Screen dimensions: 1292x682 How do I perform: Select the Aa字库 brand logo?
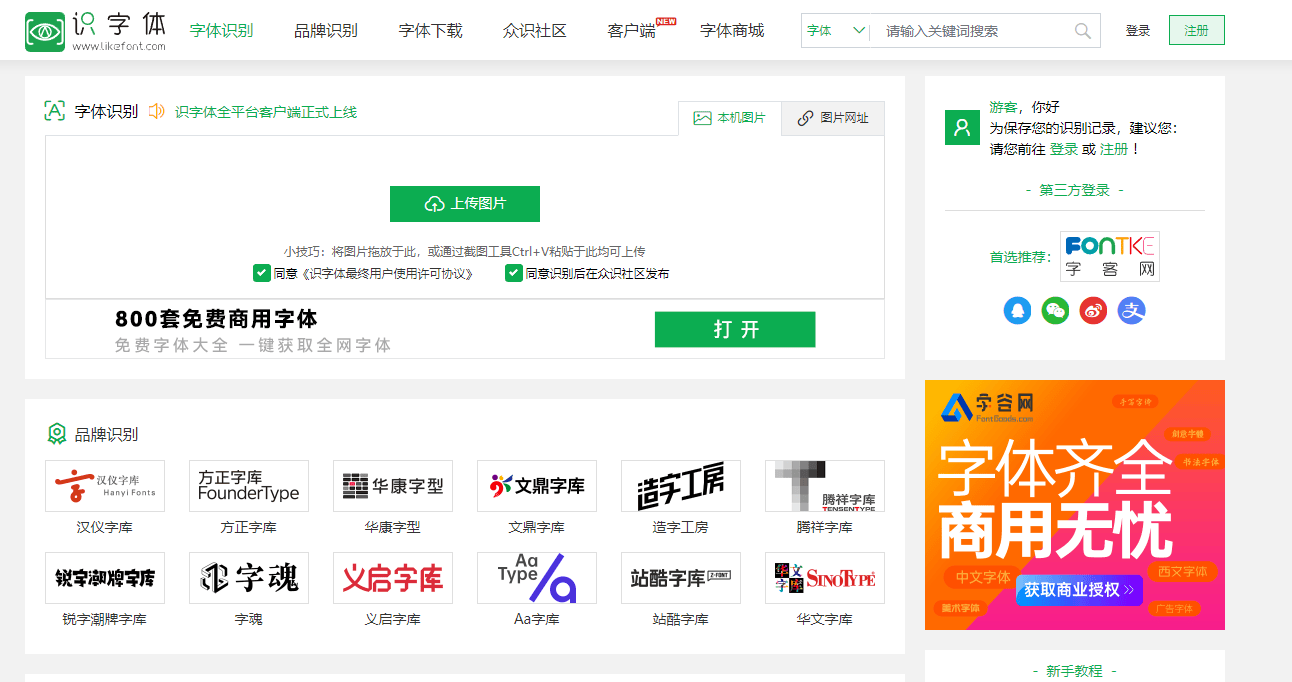coord(536,578)
